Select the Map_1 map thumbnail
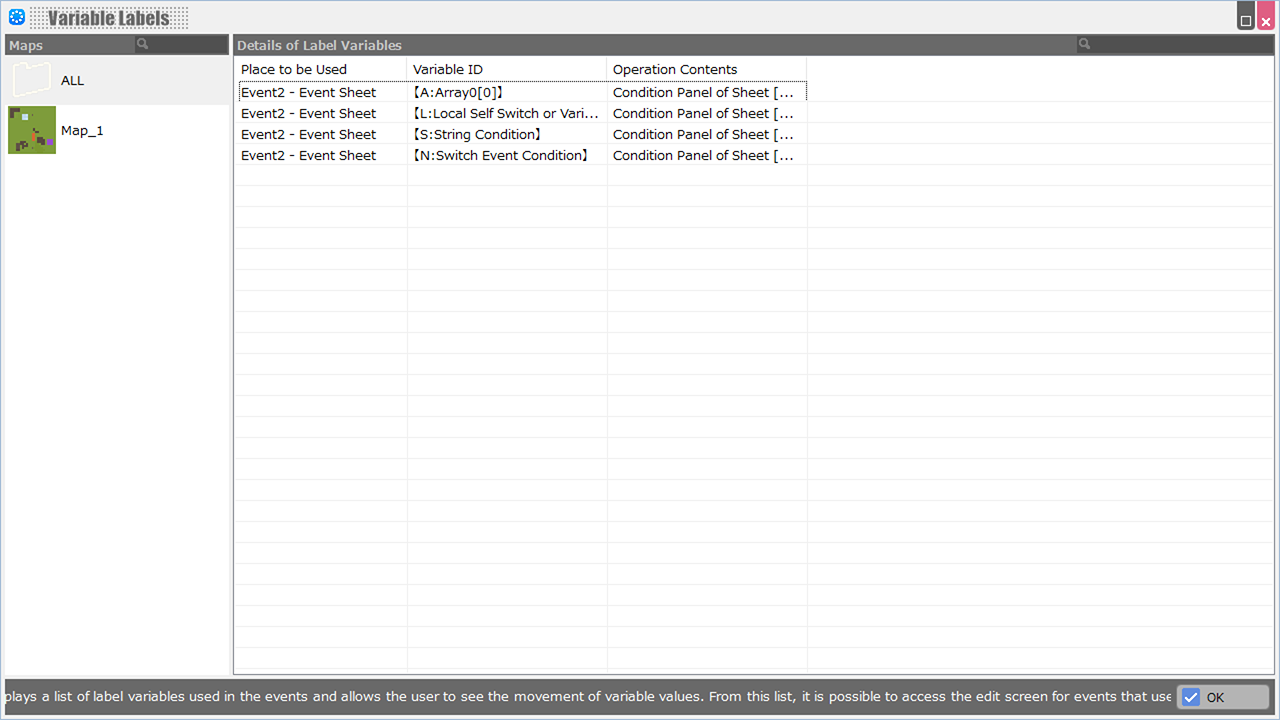 pos(32,130)
